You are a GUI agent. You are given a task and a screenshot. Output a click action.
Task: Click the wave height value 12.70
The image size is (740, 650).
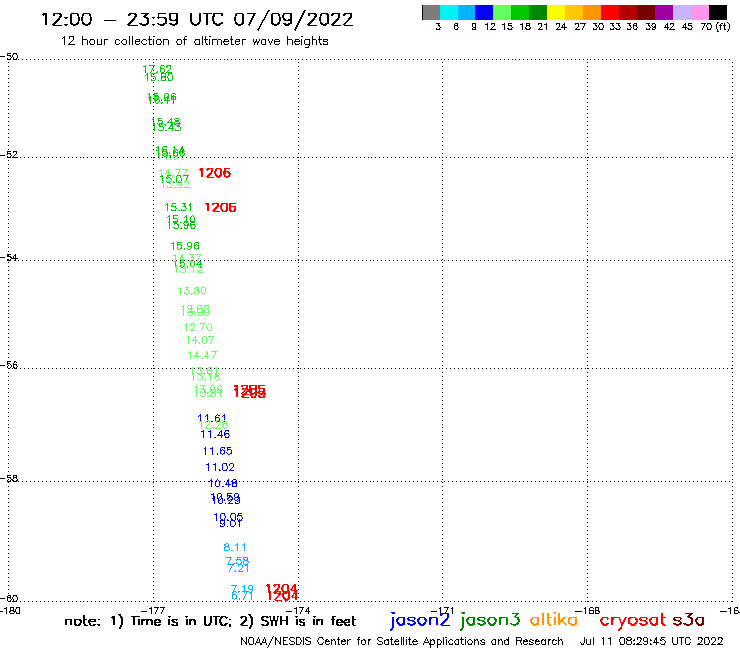click(198, 327)
